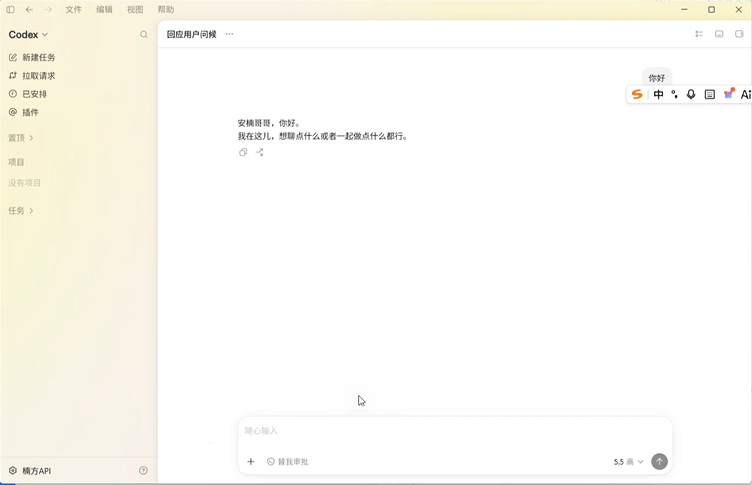The width and height of the screenshot is (752, 485).
Task: Open the 5.5 高 model dropdown
Action: pyautogui.click(x=628, y=461)
